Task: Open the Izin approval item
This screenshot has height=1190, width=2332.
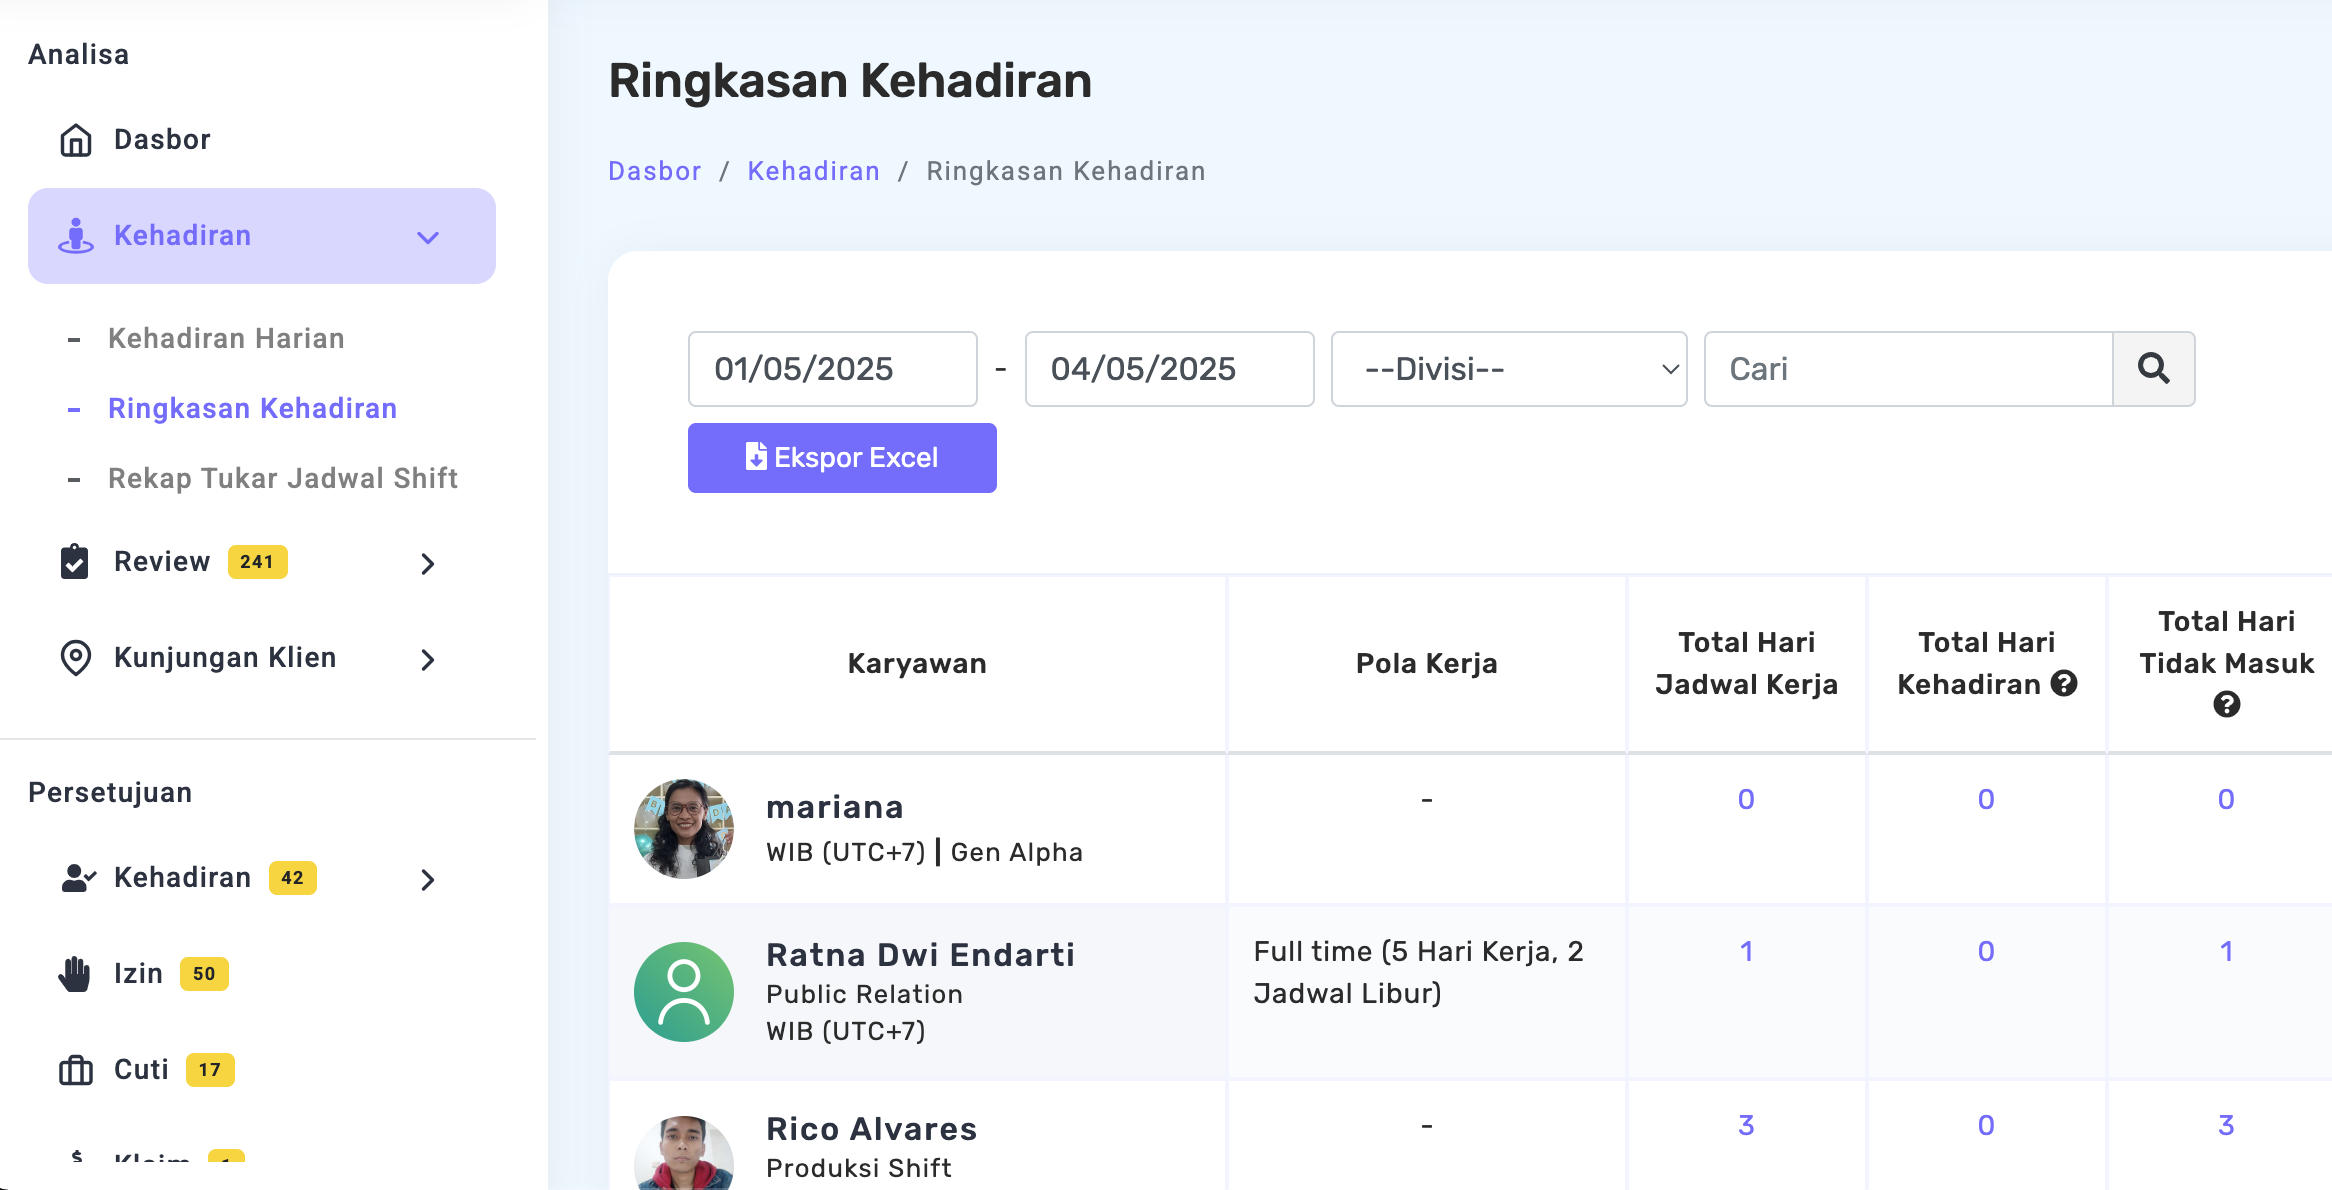Action: 138,974
